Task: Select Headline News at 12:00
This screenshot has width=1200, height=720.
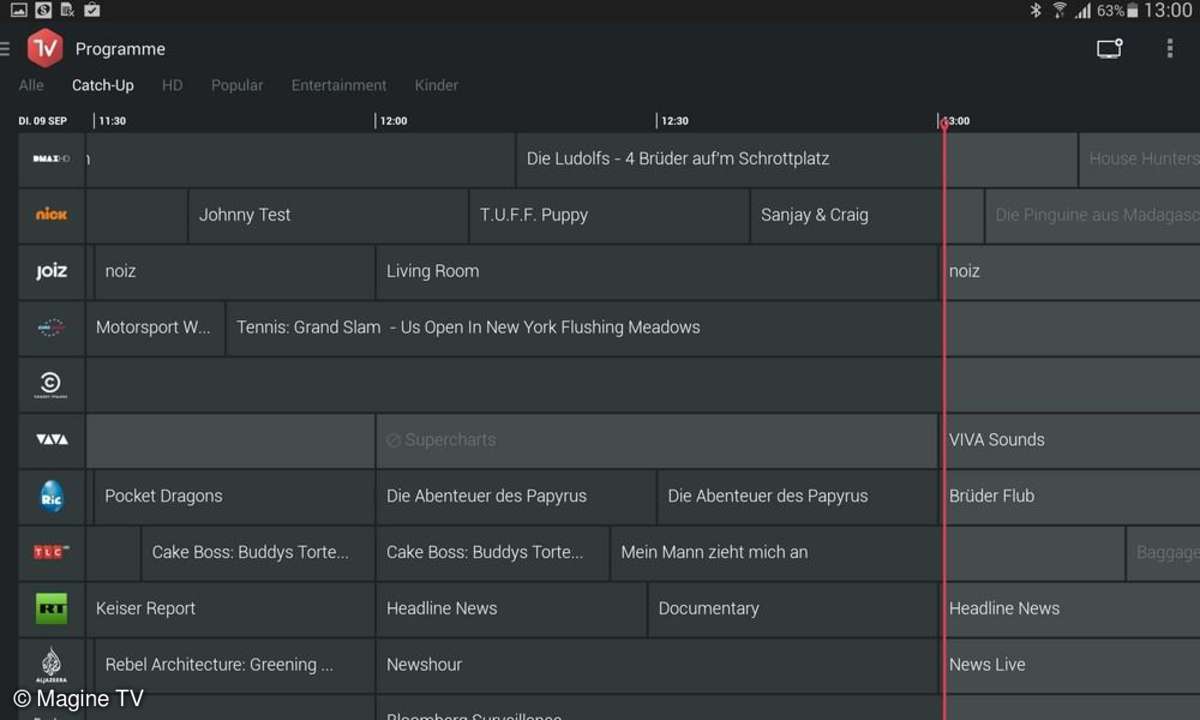Action: point(511,608)
